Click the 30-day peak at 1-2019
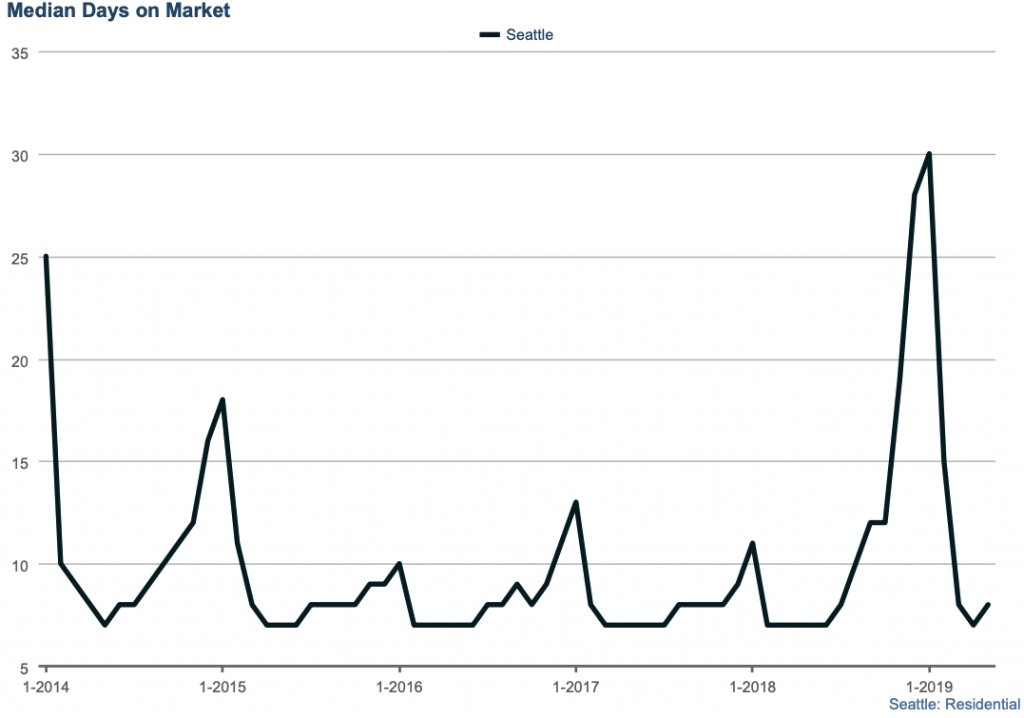 (929, 154)
